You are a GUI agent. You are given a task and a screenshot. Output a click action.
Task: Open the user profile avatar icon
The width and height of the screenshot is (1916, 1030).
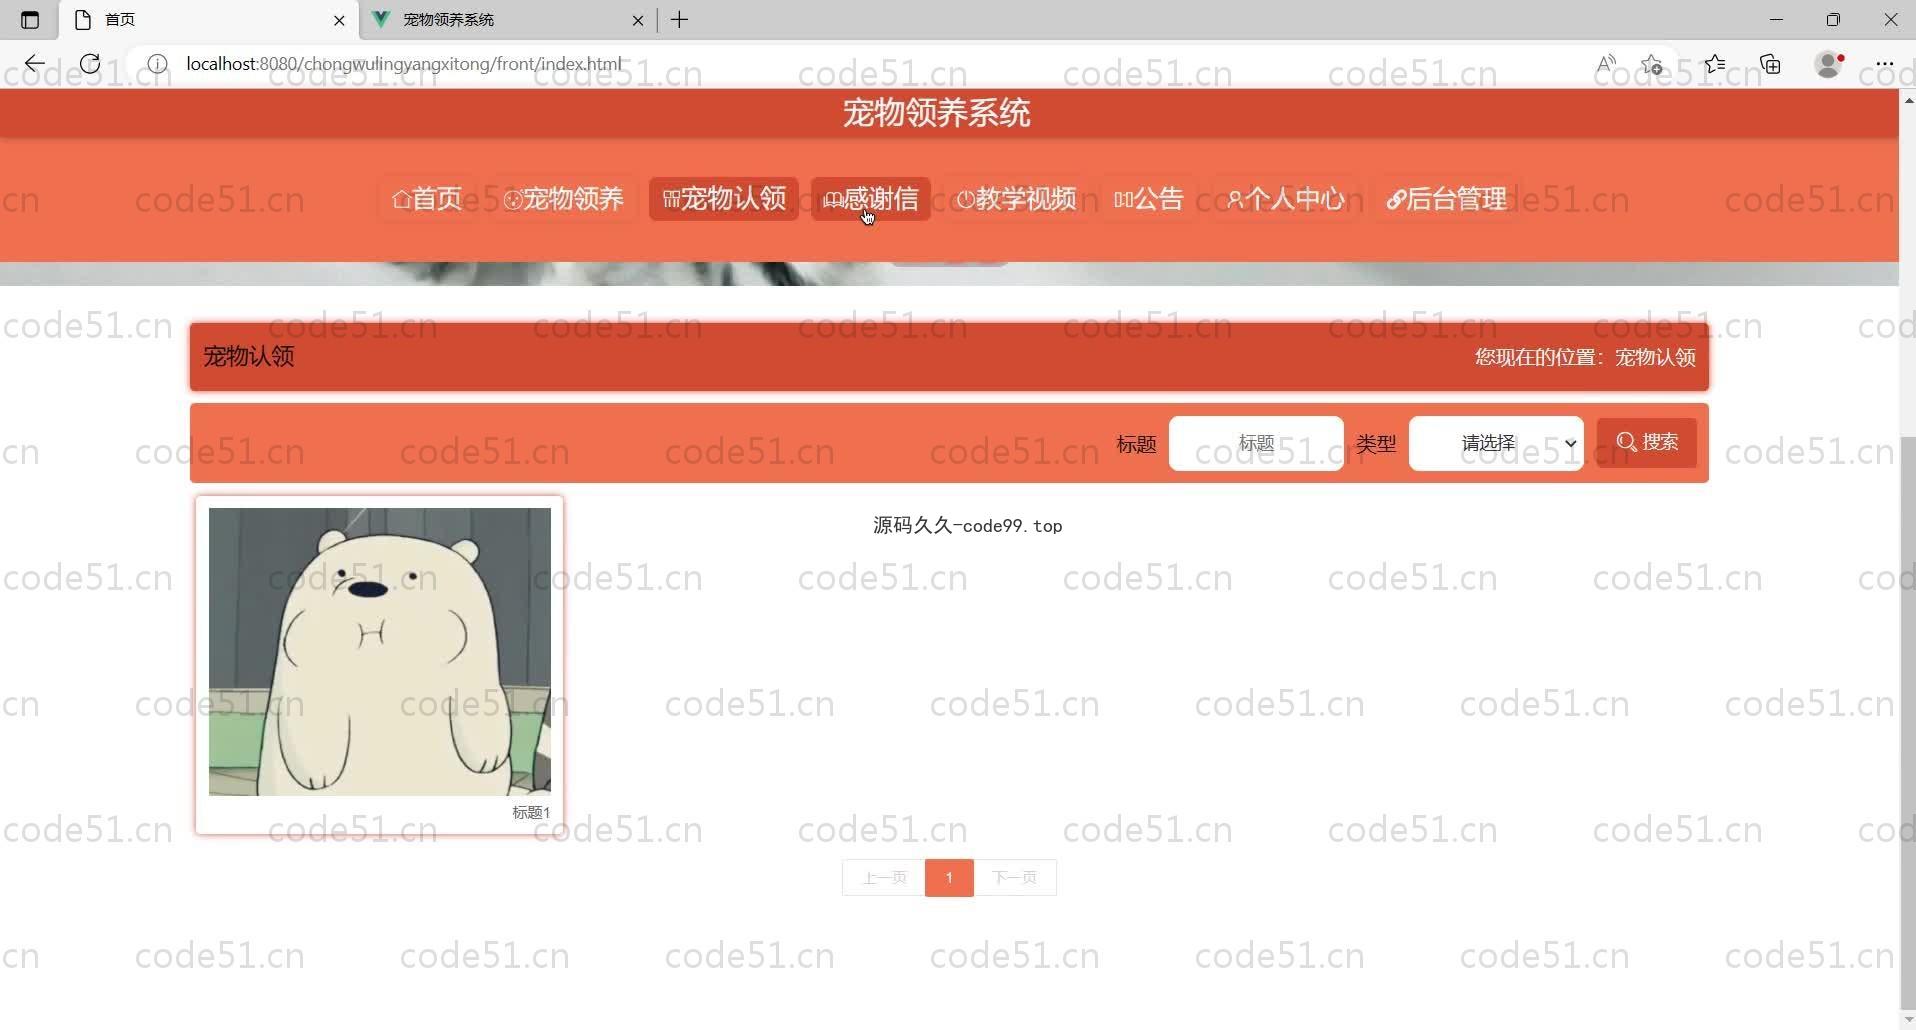tap(1829, 64)
